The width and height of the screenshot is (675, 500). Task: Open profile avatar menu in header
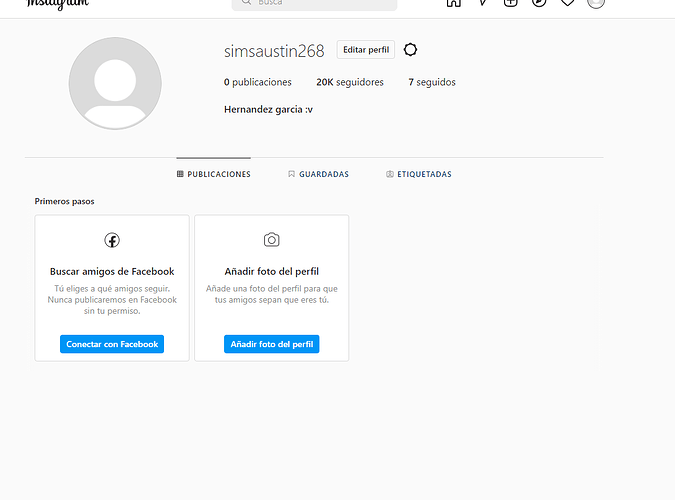596,3
